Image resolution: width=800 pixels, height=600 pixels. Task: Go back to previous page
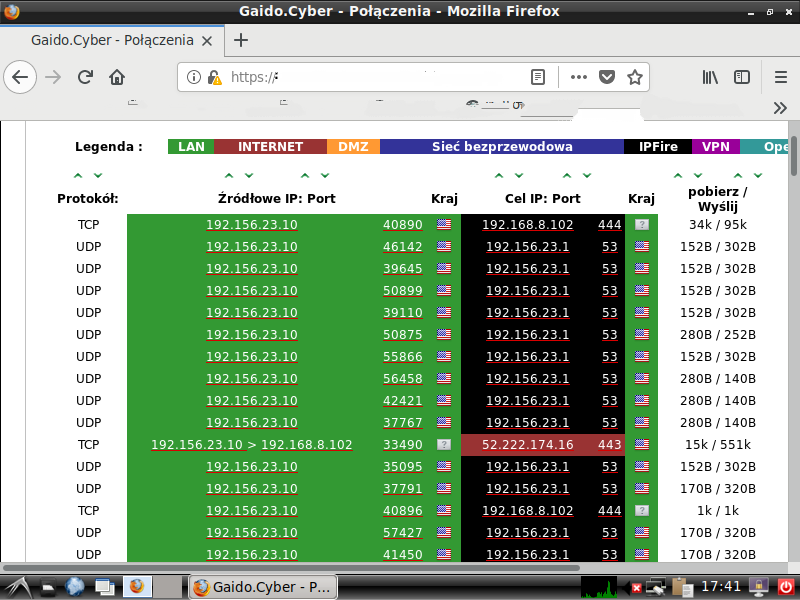click(21, 77)
